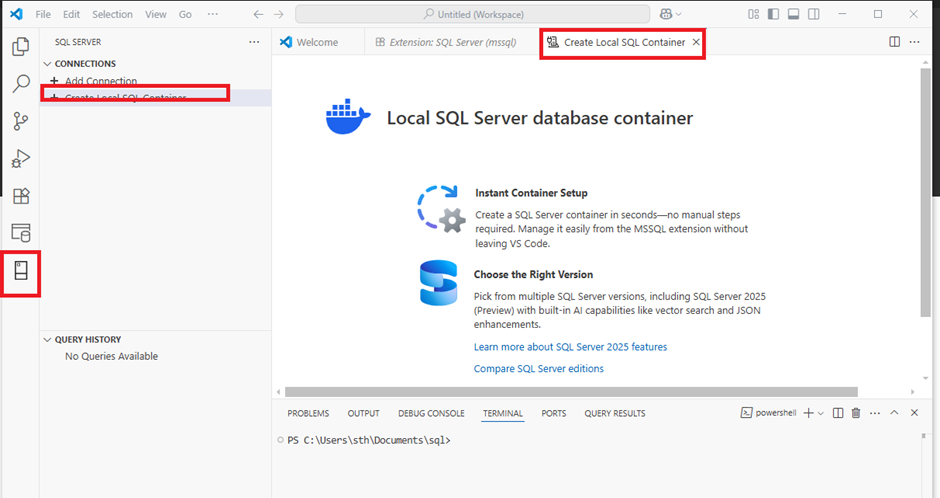
Task: Split the terminal
Action: click(838, 413)
